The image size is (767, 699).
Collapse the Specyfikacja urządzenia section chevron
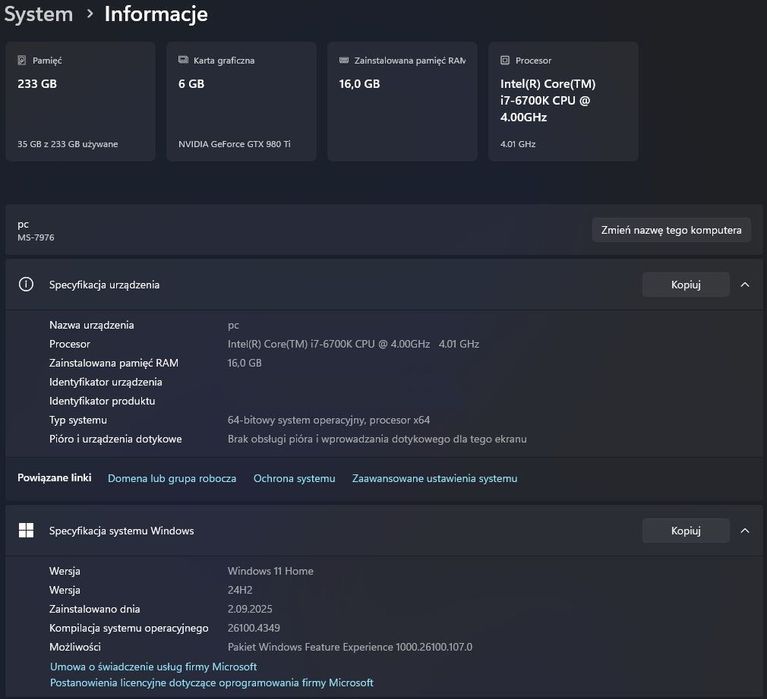[745, 285]
